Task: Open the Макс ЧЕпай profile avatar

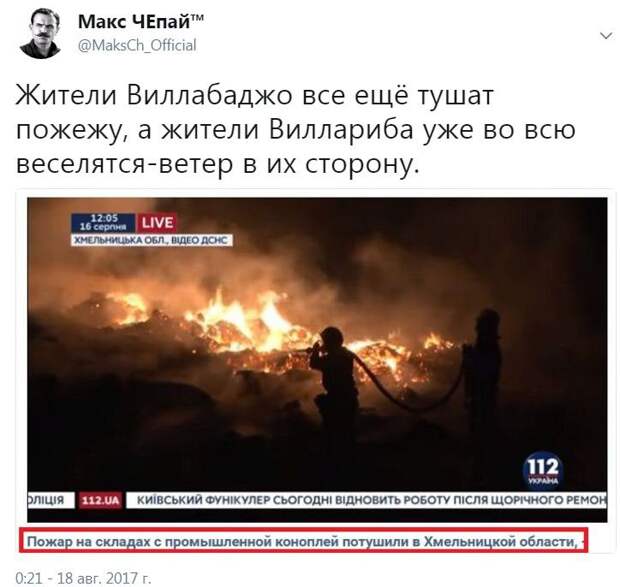Action: (x=40, y=34)
